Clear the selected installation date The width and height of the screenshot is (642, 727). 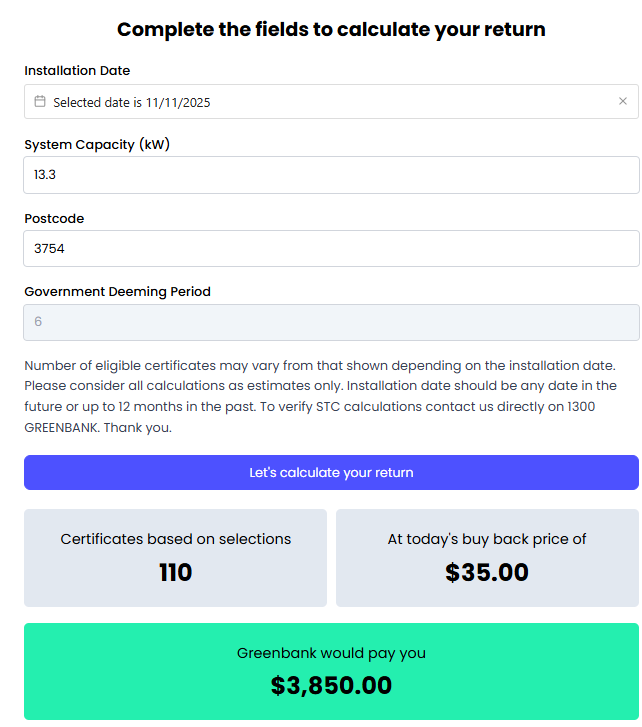click(x=623, y=101)
